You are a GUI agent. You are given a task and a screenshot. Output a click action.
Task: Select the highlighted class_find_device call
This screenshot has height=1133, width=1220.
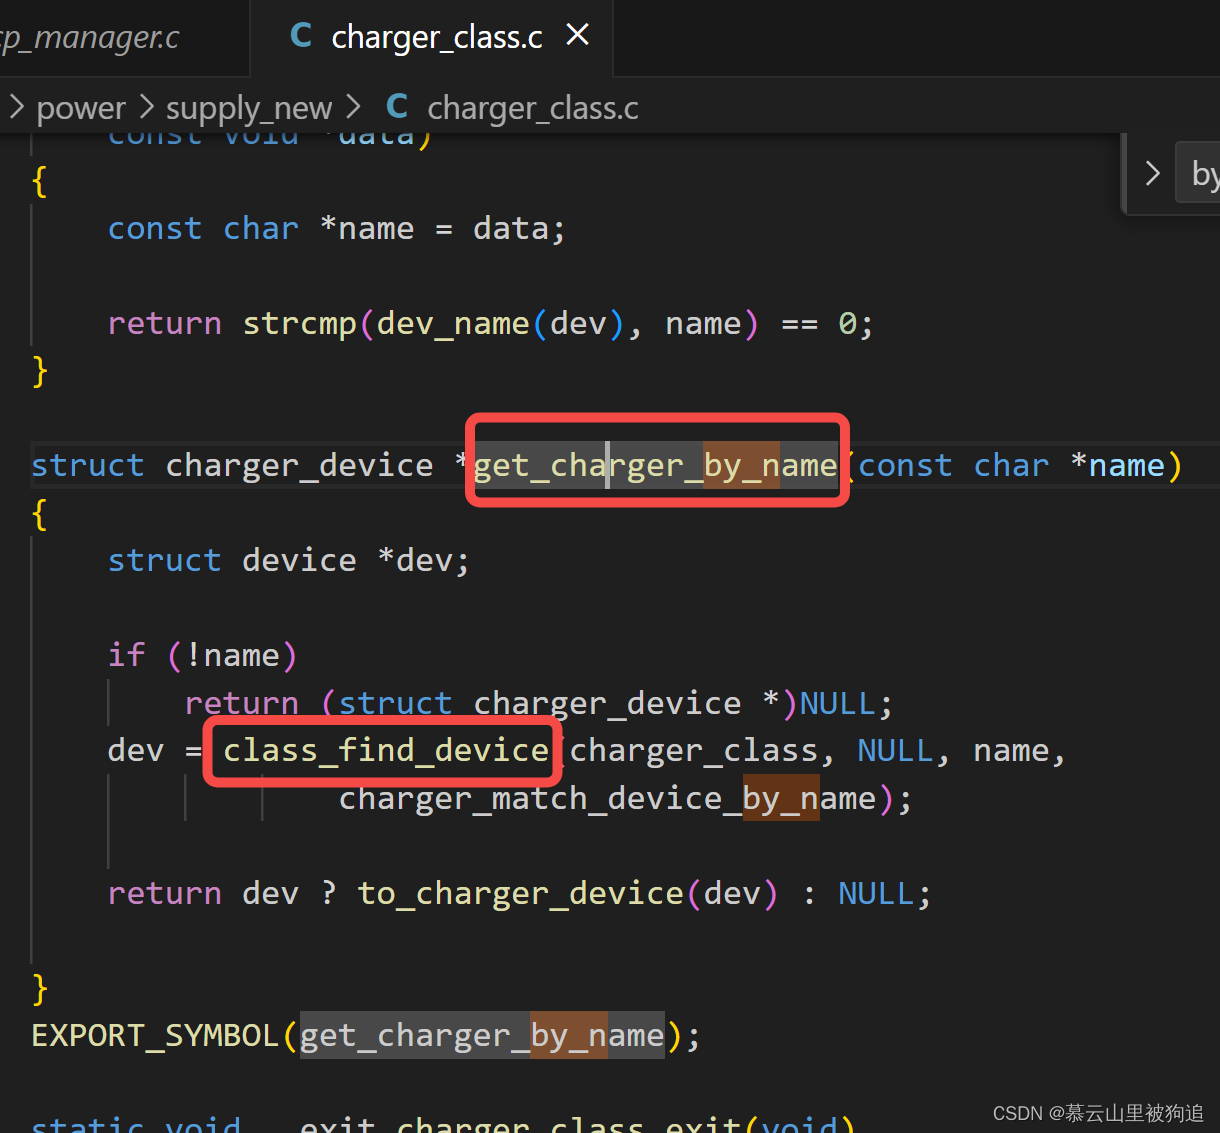(x=383, y=750)
